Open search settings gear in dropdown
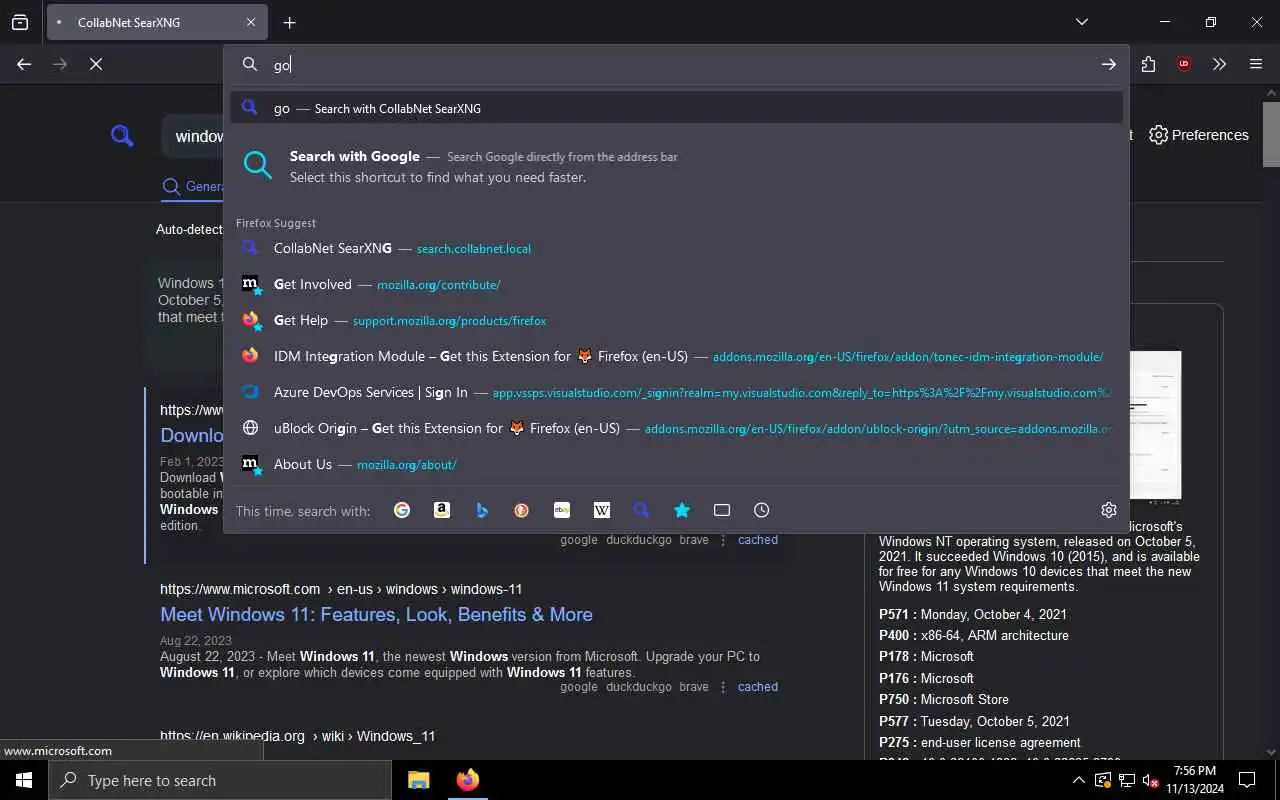 pyautogui.click(x=1109, y=510)
